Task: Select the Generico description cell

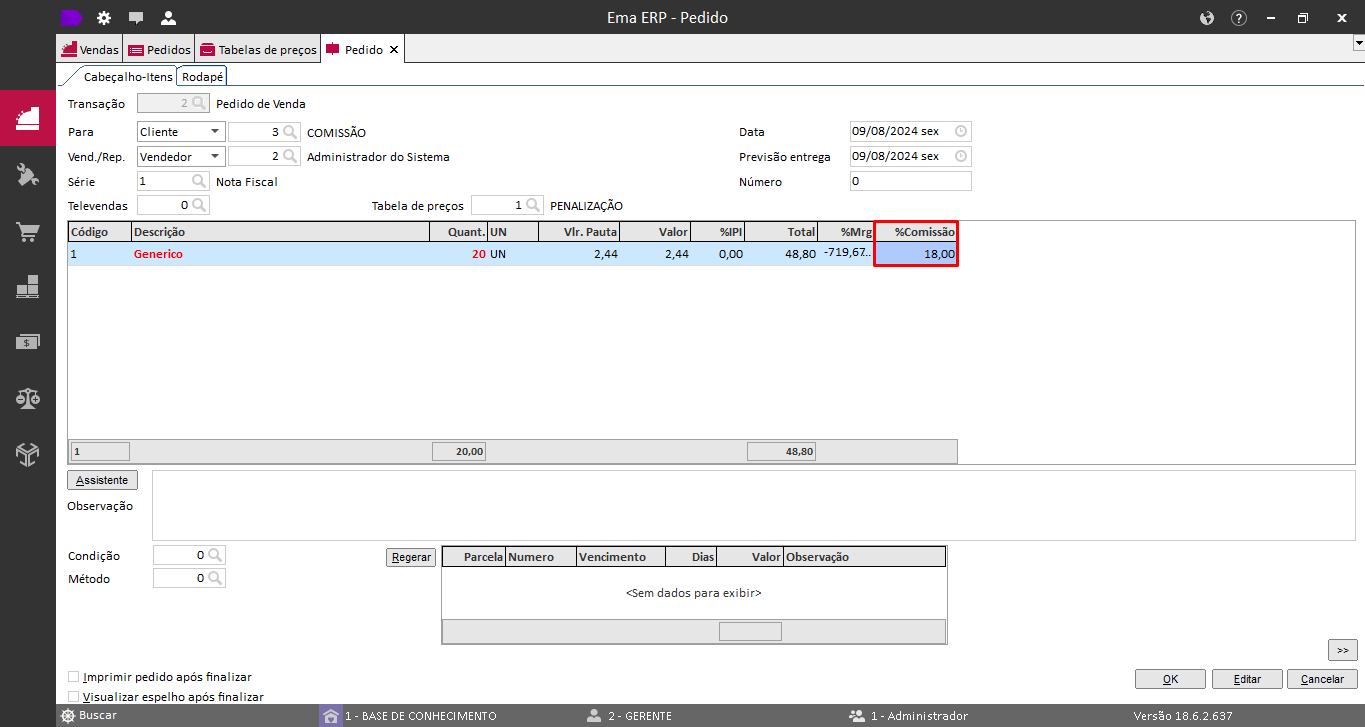Action: pyautogui.click(x=280, y=254)
